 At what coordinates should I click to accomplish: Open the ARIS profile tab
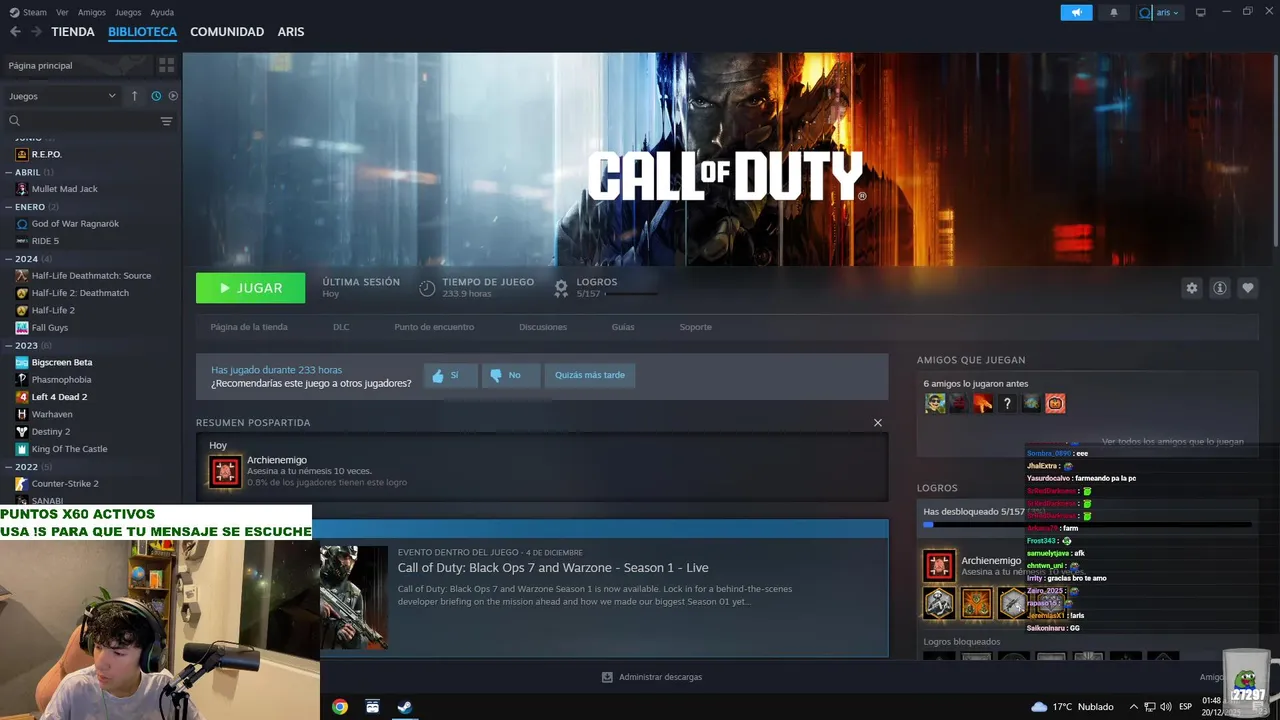[x=291, y=32]
